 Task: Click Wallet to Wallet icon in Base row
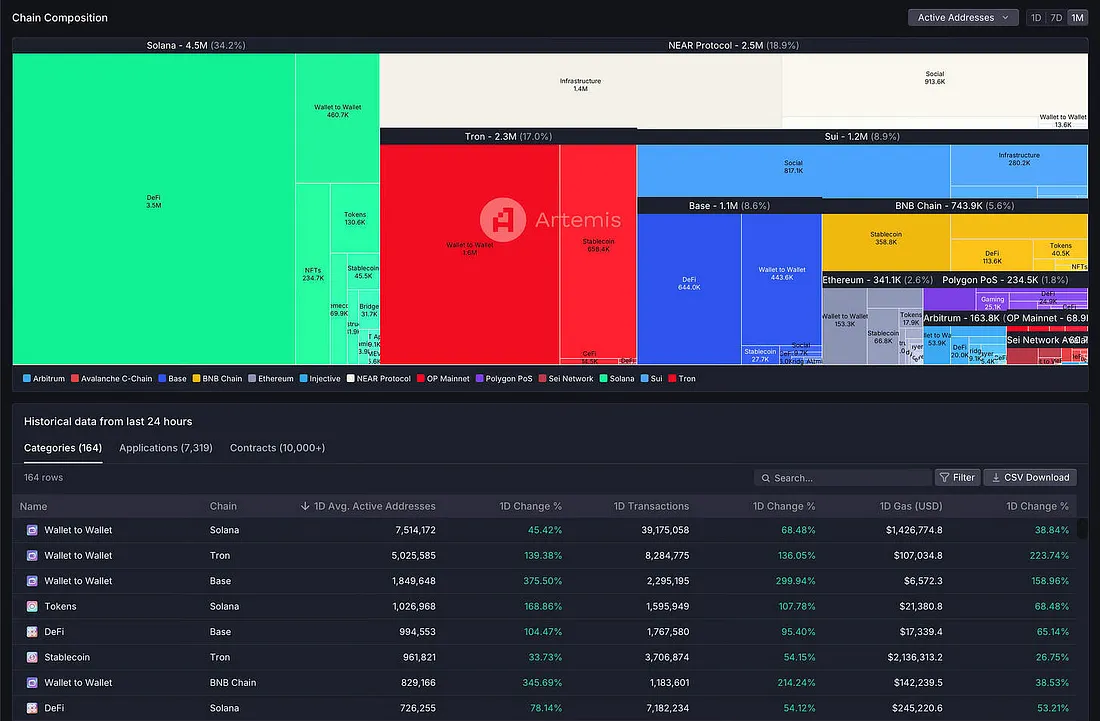32,581
